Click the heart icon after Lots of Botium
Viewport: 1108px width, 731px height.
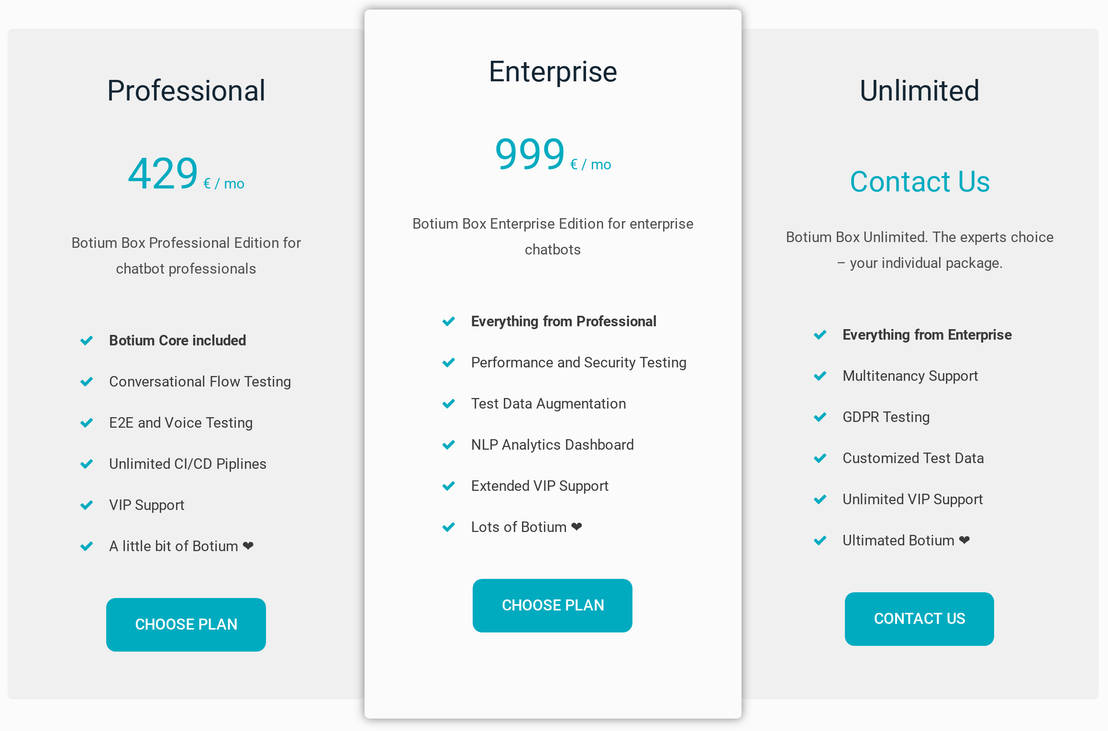pos(579,526)
